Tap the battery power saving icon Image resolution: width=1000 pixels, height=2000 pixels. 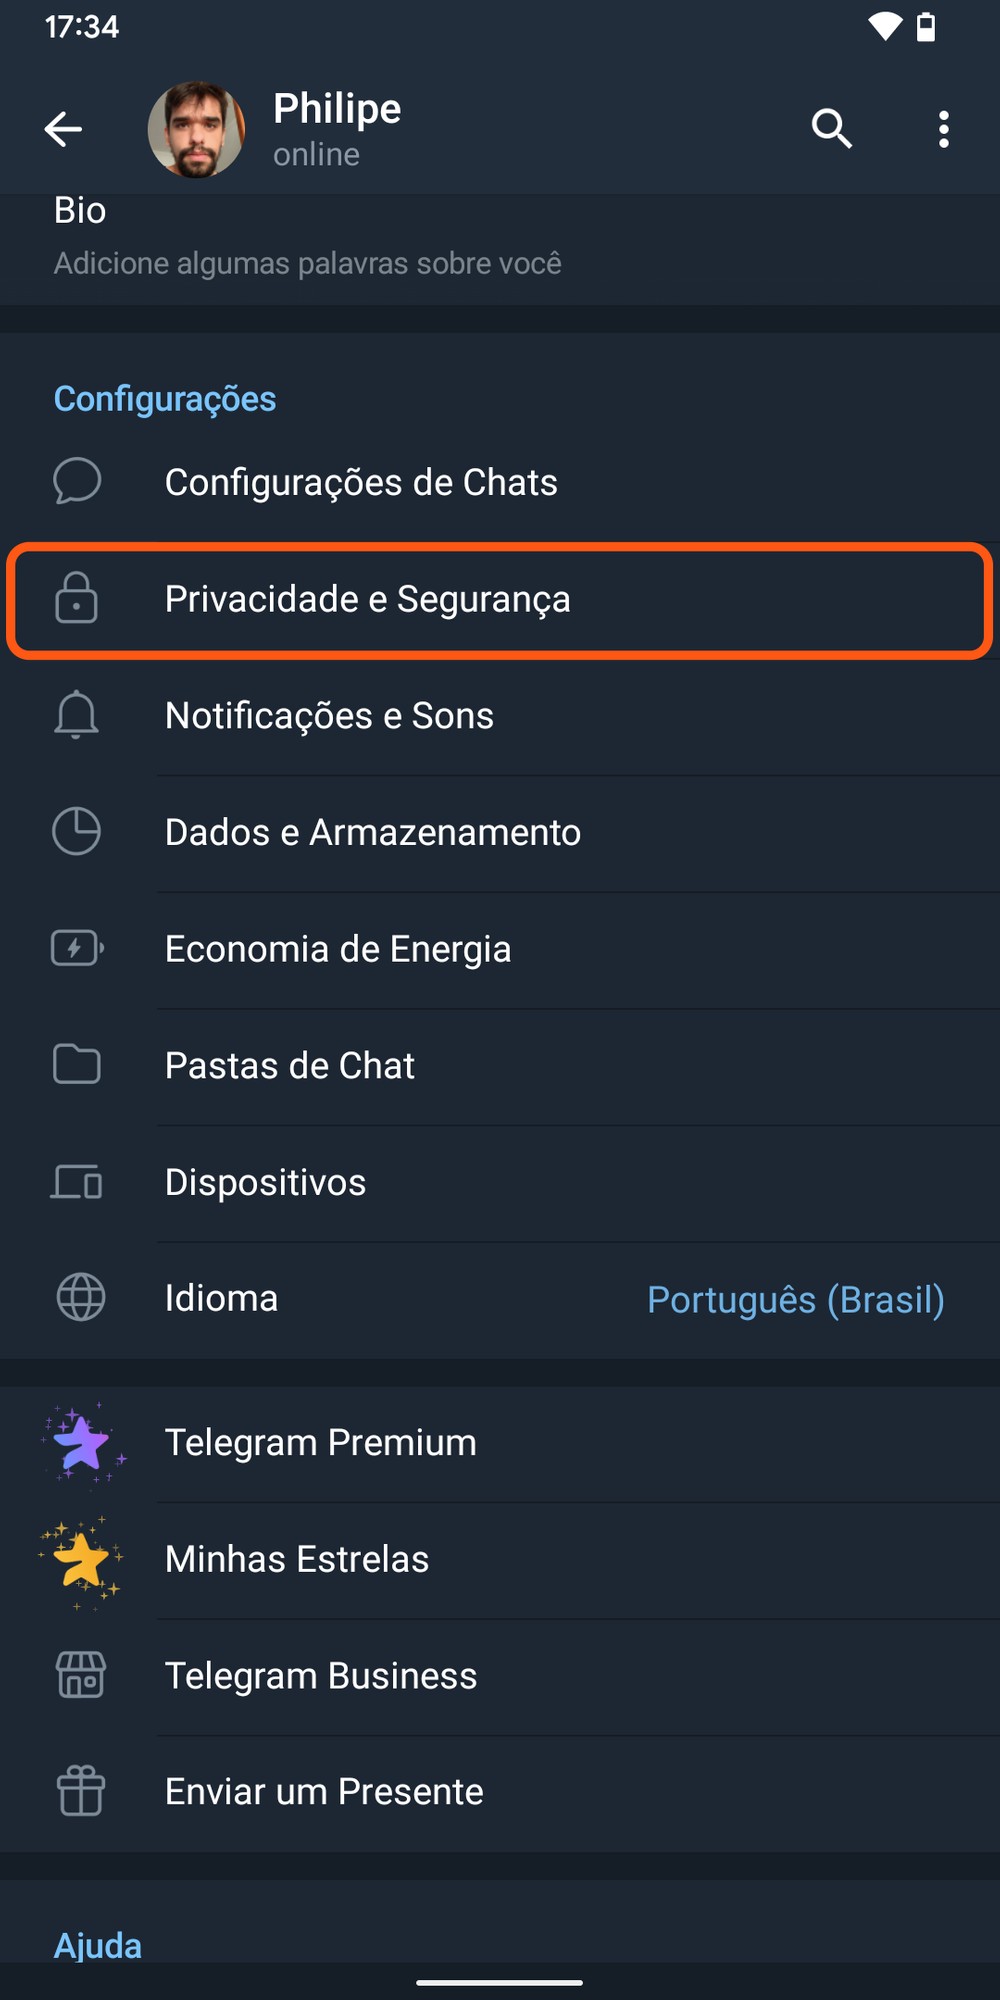[x=77, y=948]
